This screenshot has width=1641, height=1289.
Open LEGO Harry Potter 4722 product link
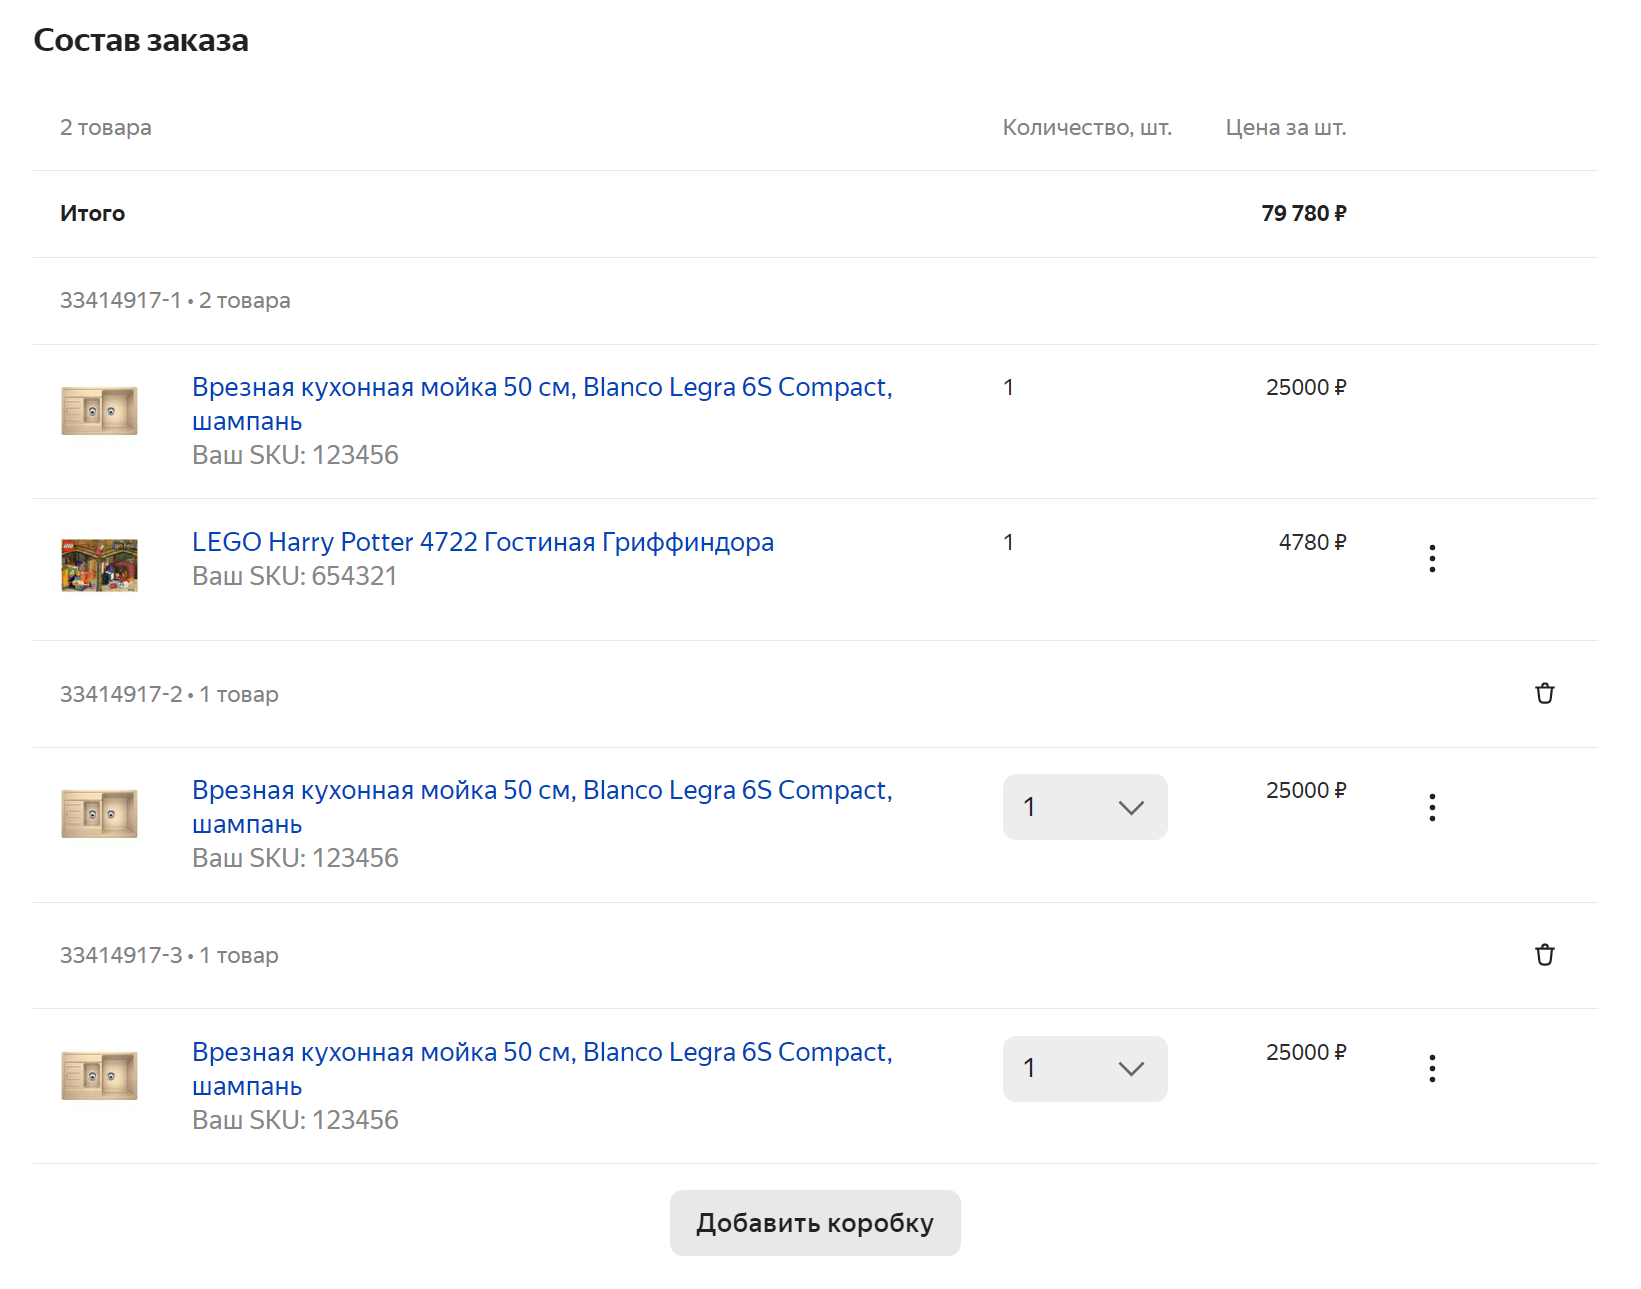point(482,542)
